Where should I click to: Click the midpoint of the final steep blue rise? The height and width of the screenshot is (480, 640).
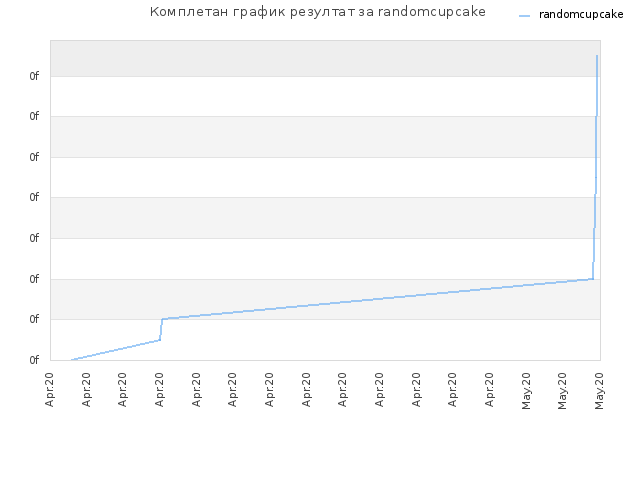tap(595, 167)
